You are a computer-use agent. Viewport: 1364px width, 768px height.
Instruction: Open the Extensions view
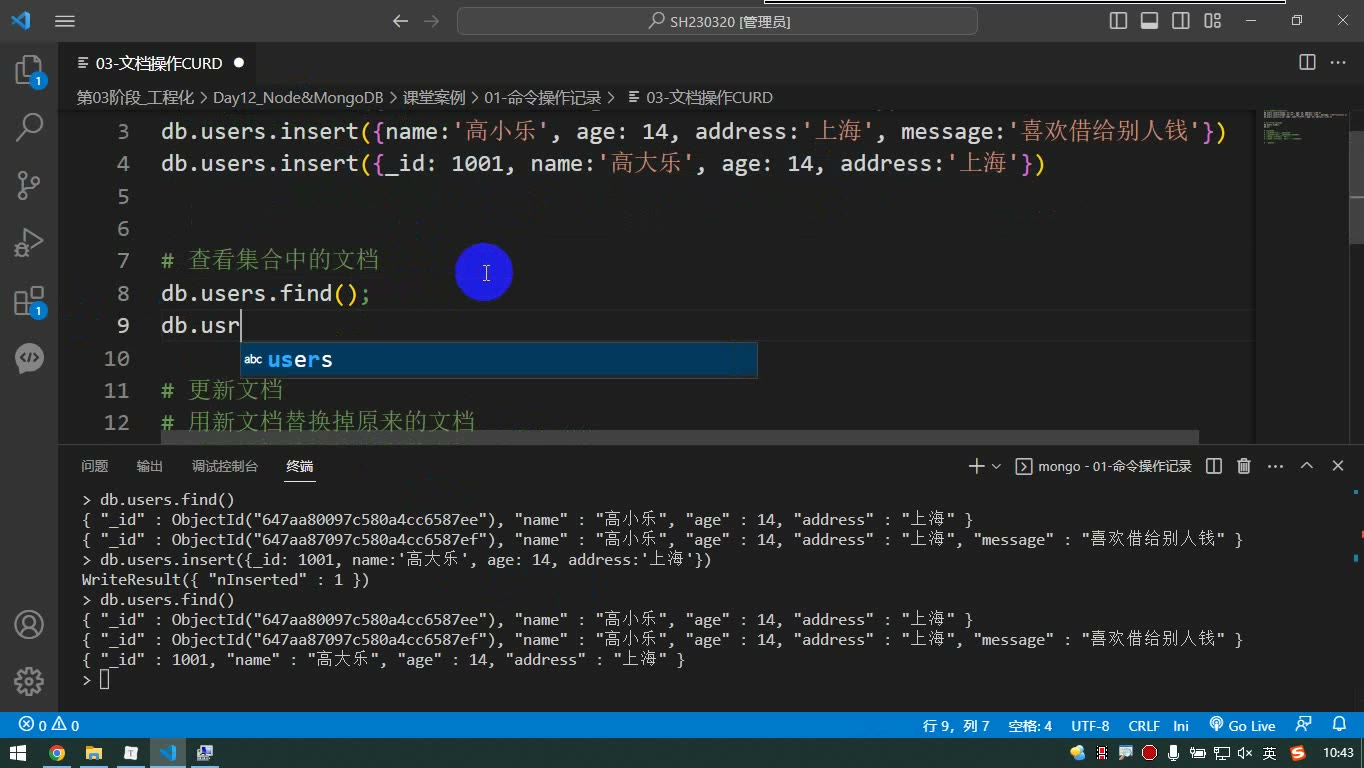(29, 302)
